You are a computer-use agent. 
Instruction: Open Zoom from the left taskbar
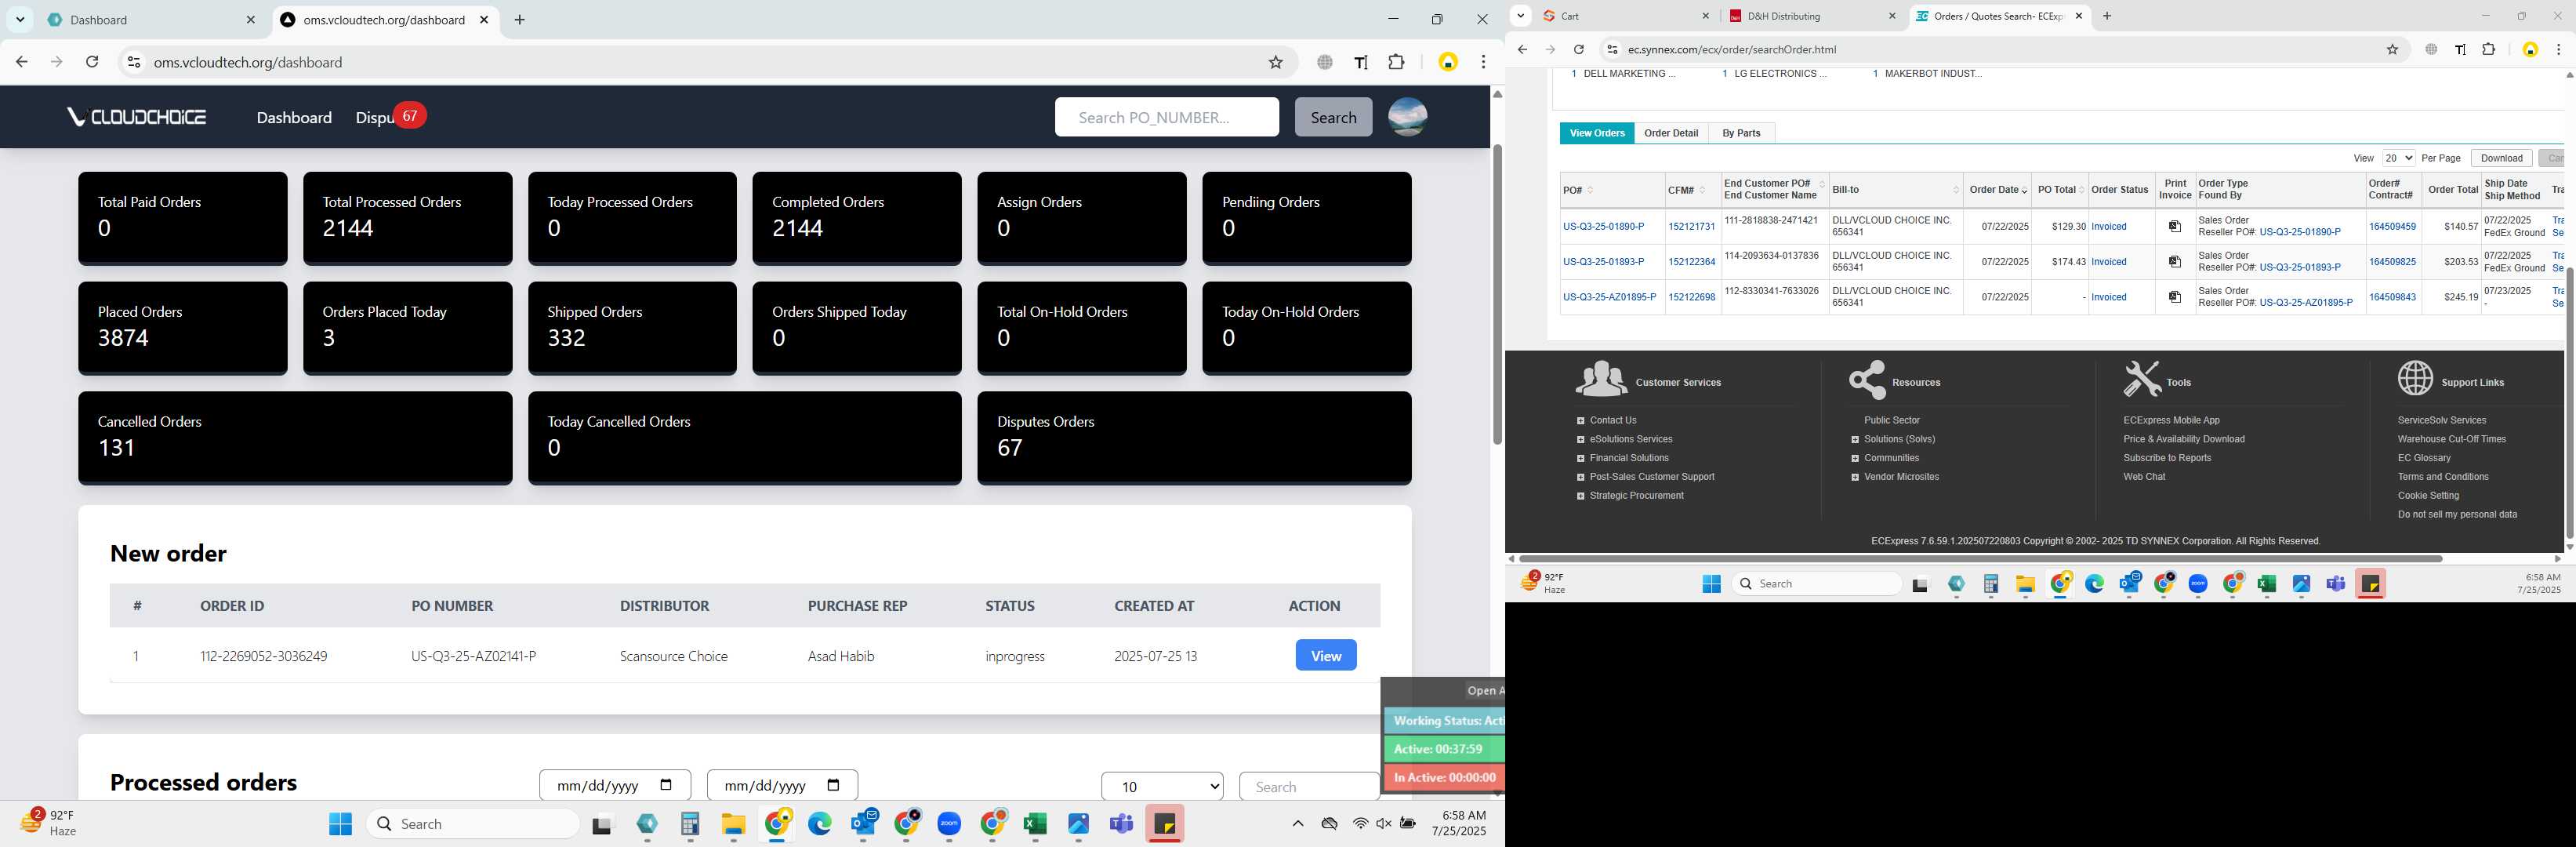949,824
